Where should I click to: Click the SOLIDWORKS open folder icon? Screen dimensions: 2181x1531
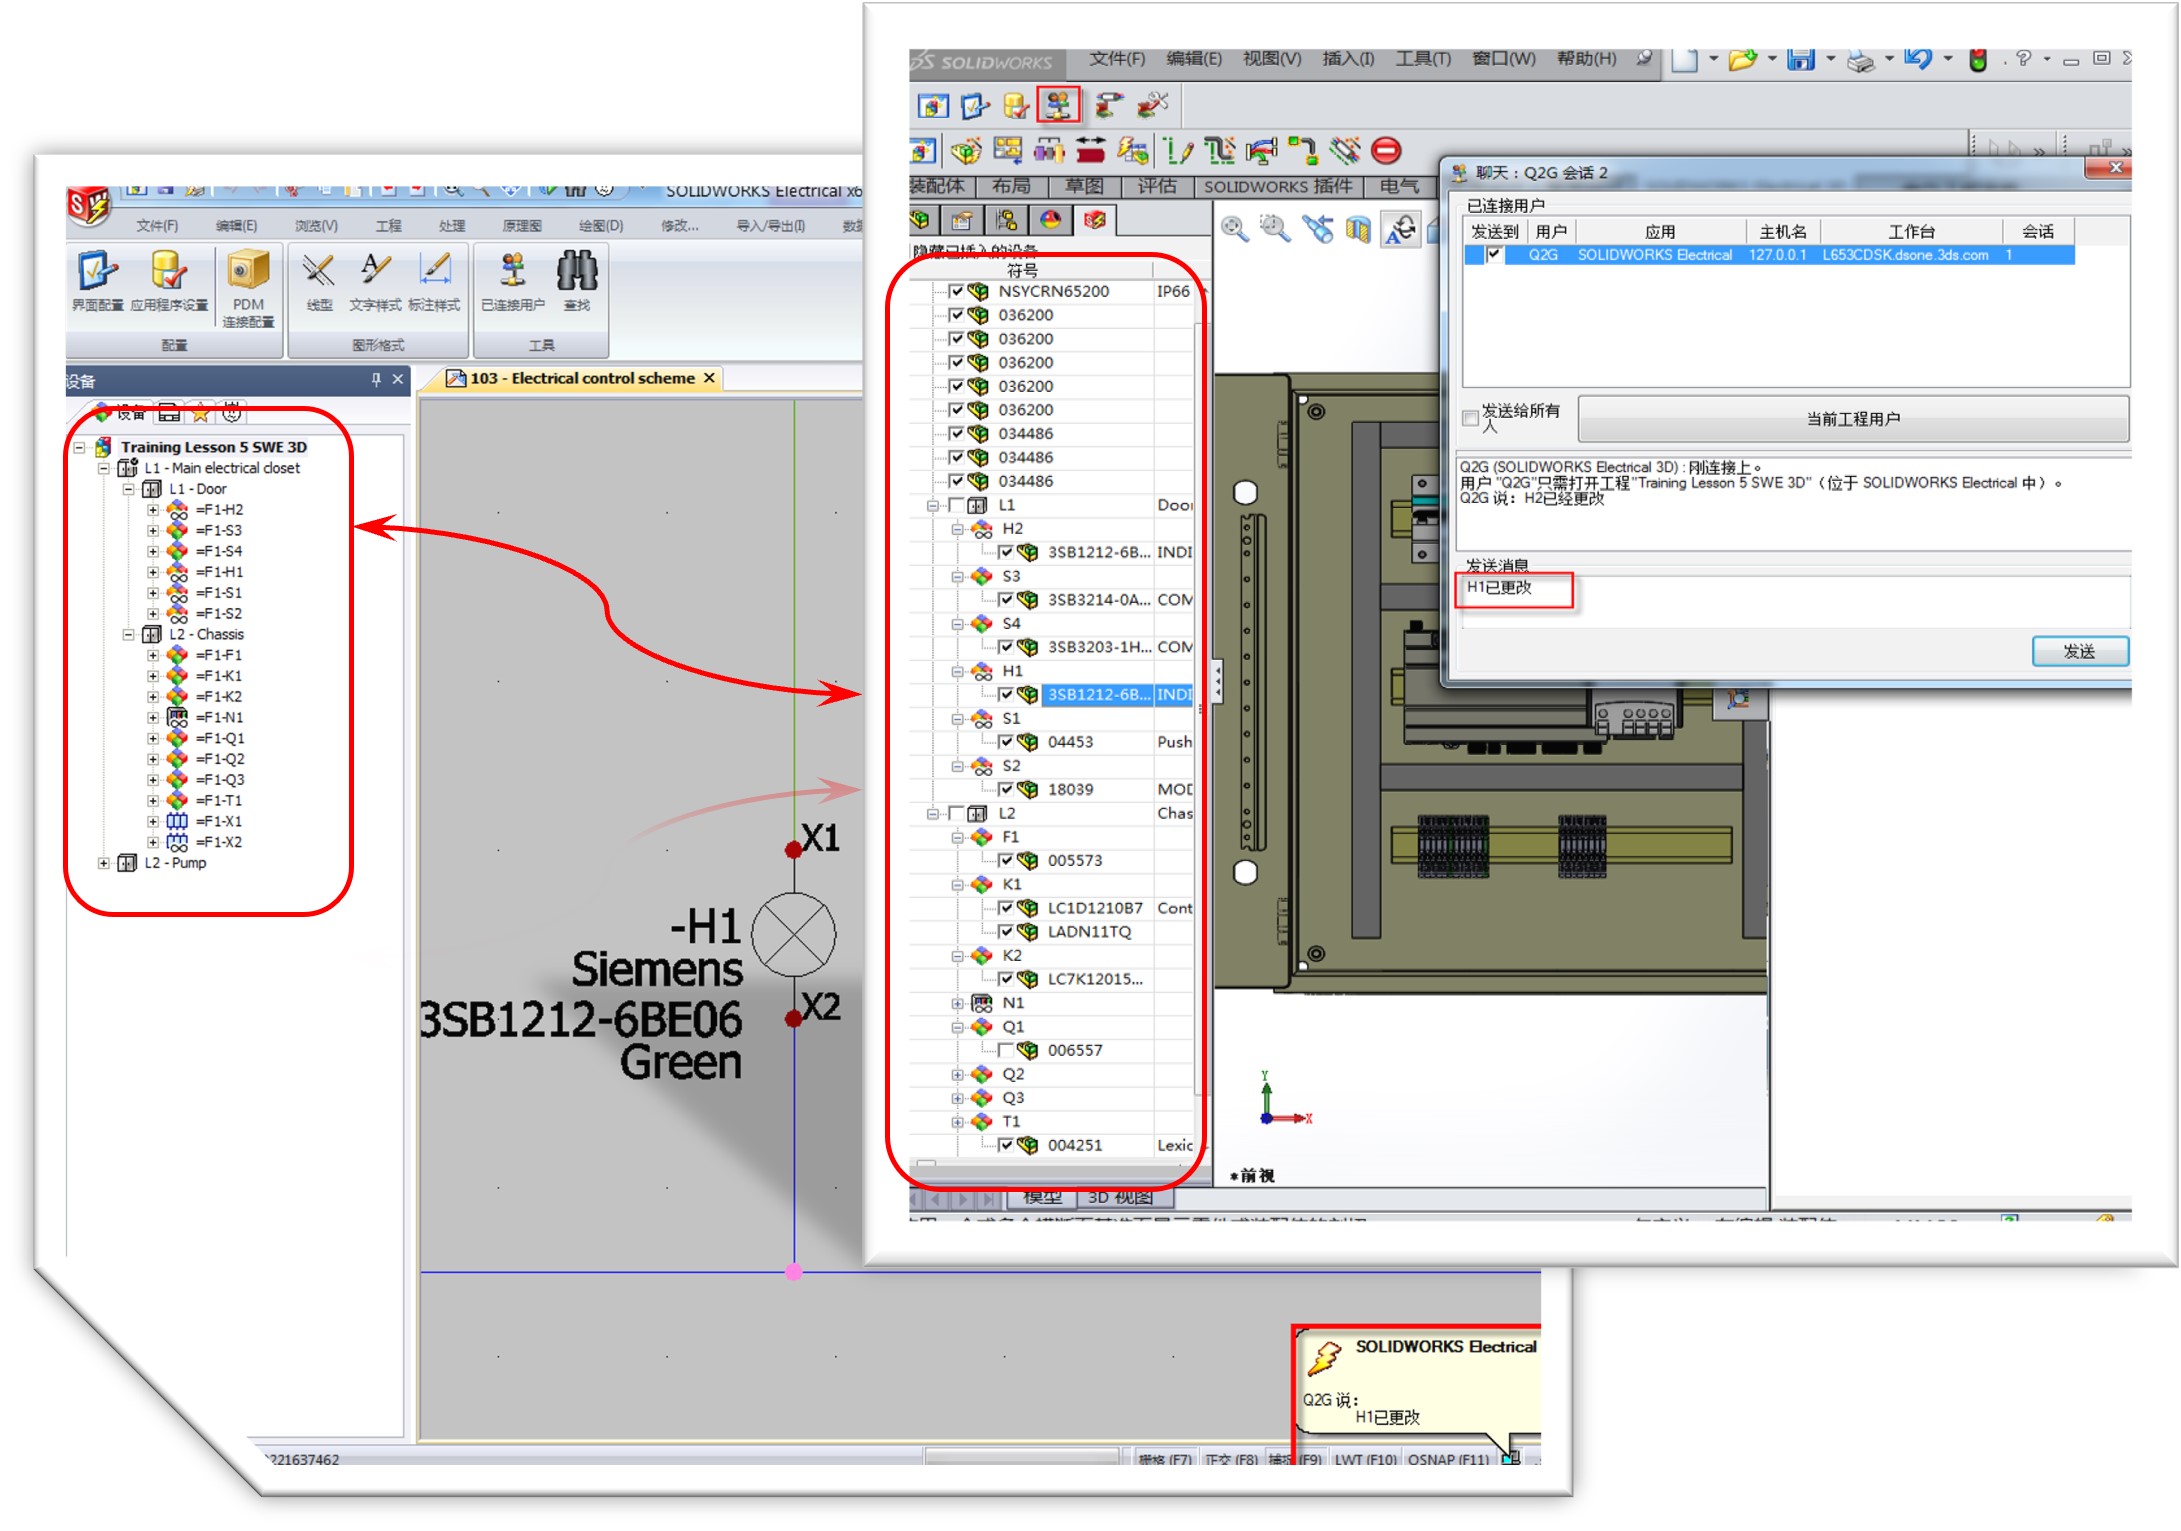click(1742, 59)
